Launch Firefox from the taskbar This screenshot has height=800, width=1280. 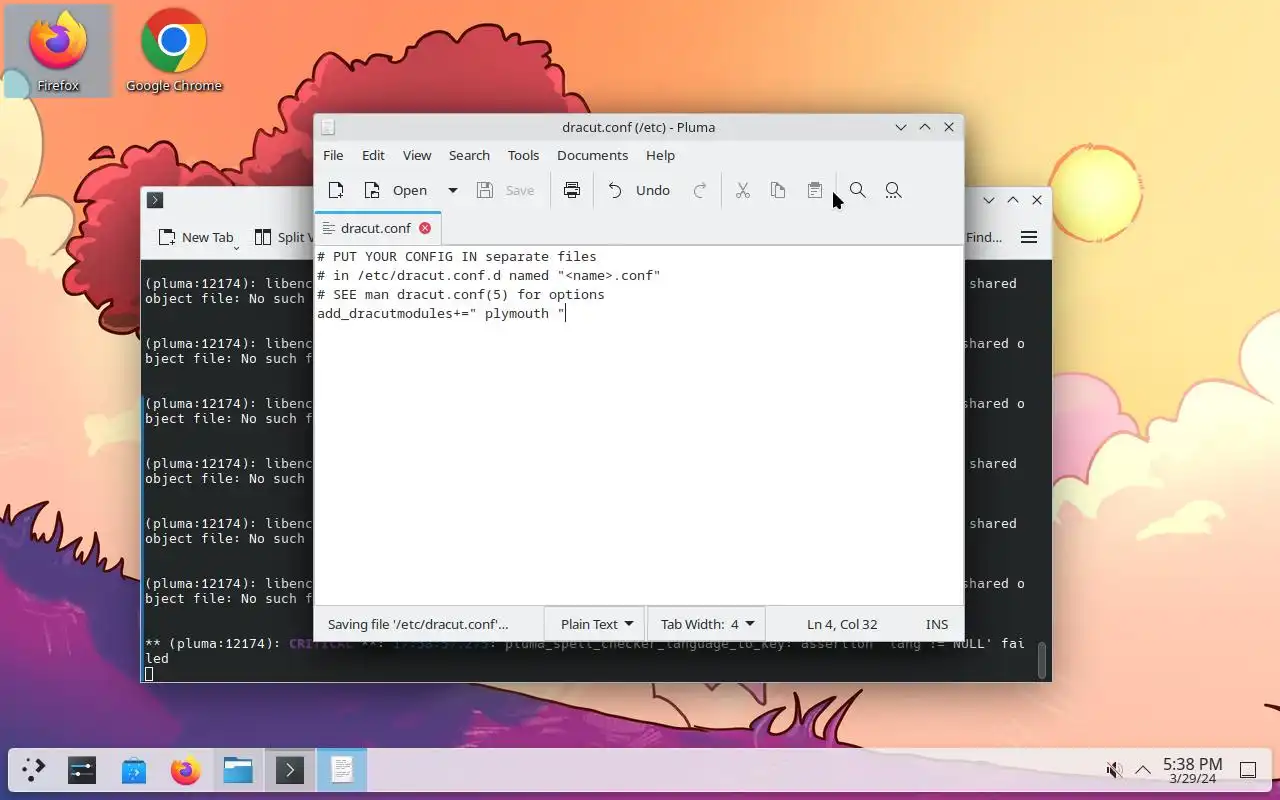[186, 770]
